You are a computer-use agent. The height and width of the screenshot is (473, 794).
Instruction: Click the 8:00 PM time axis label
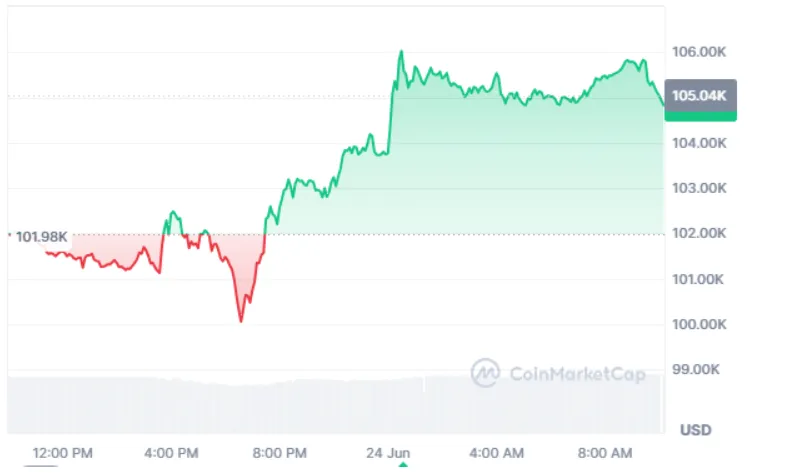pyautogui.click(x=280, y=453)
